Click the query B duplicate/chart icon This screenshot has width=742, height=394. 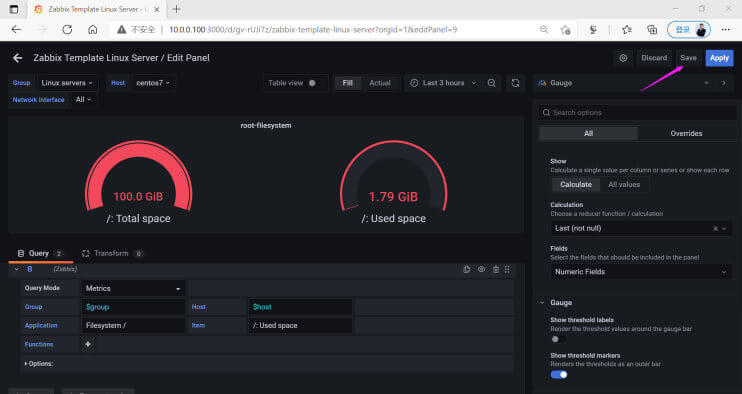pyautogui.click(x=467, y=269)
